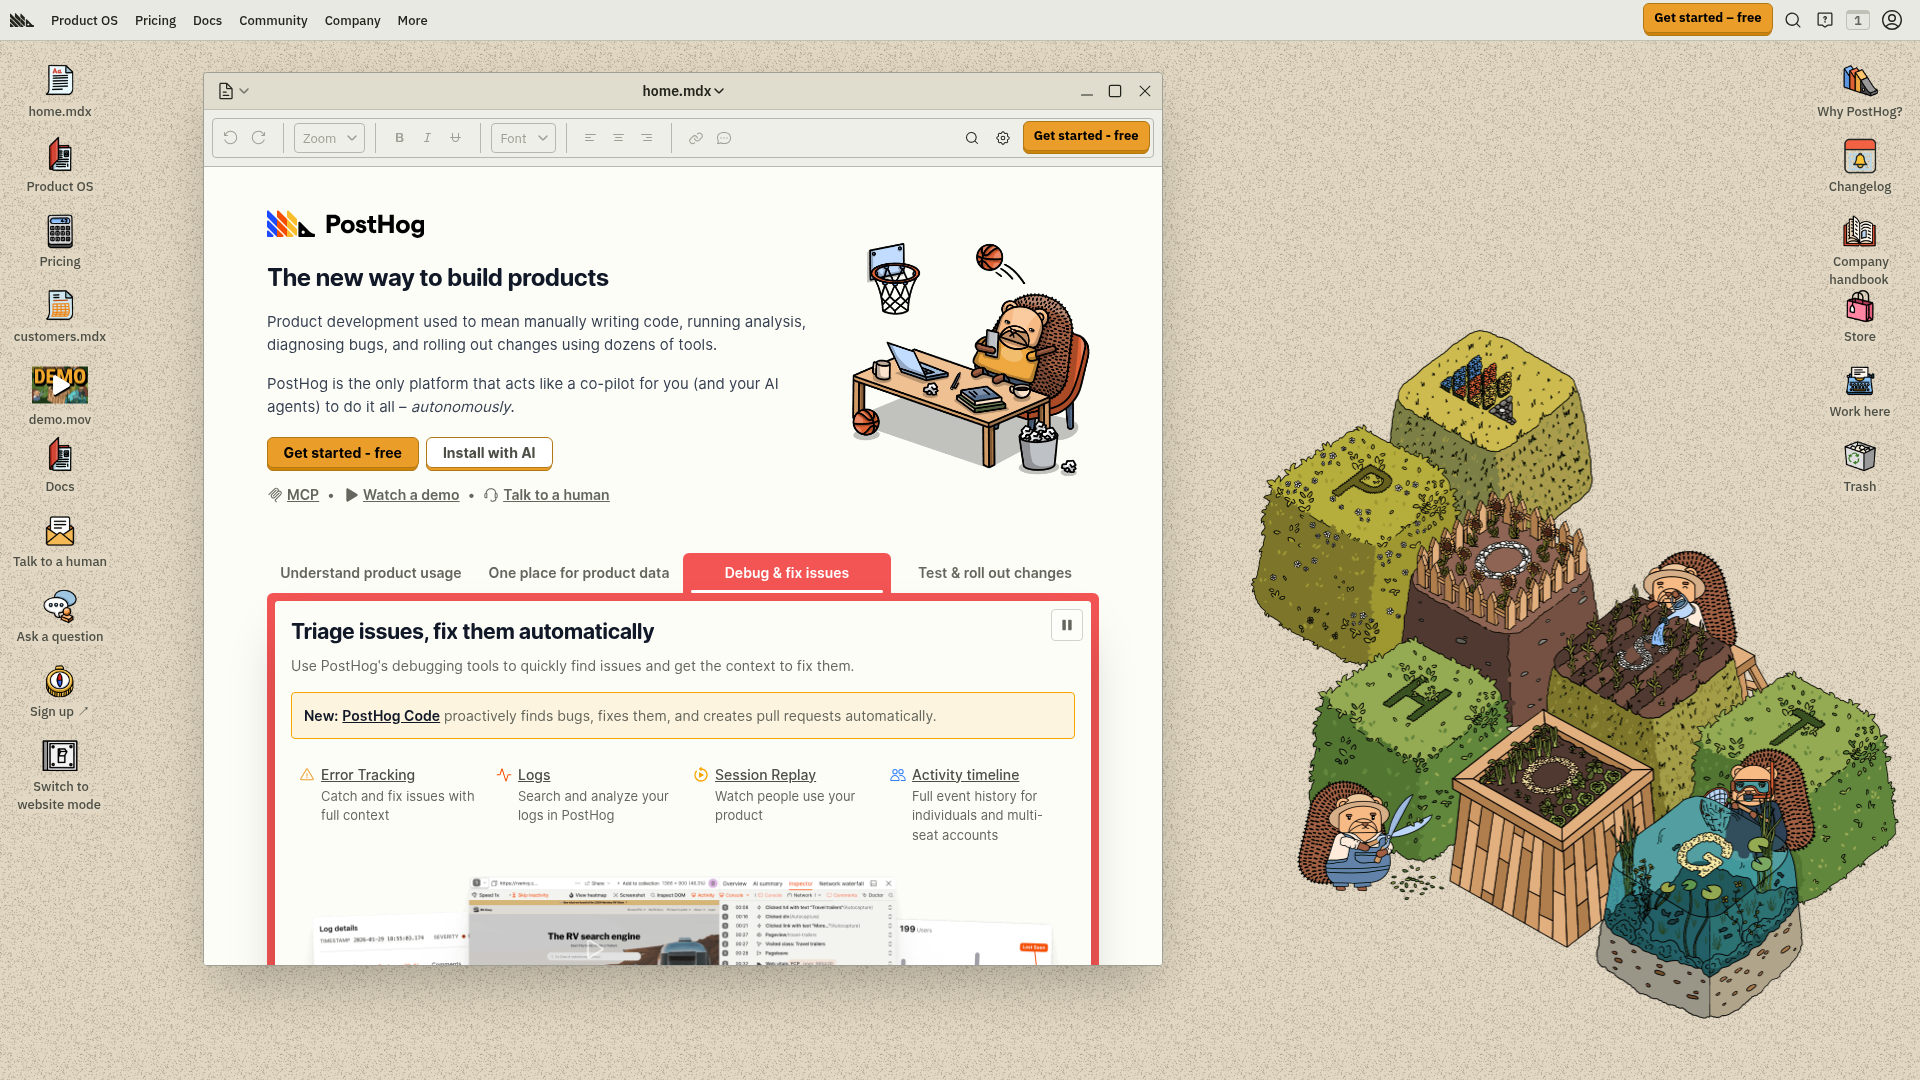Open the Zoom dropdown
Screen dimensions: 1920x1080
(x=329, y=138)
